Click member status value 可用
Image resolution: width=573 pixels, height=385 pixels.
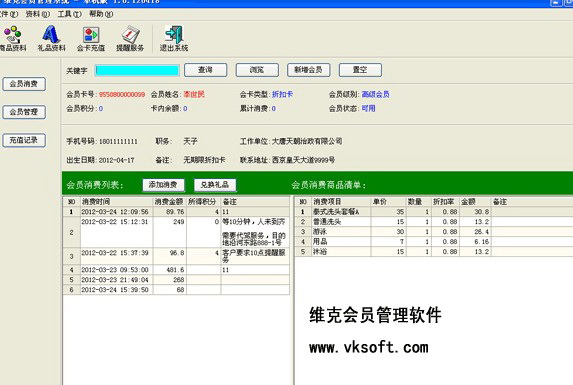pyautogui.click(x=368, y=108)
